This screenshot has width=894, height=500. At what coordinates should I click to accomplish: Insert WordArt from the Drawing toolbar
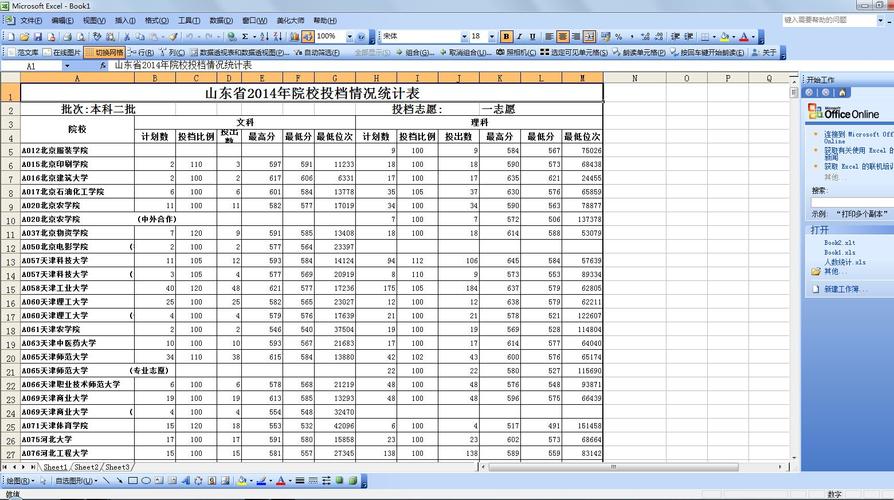click(186, 481)
